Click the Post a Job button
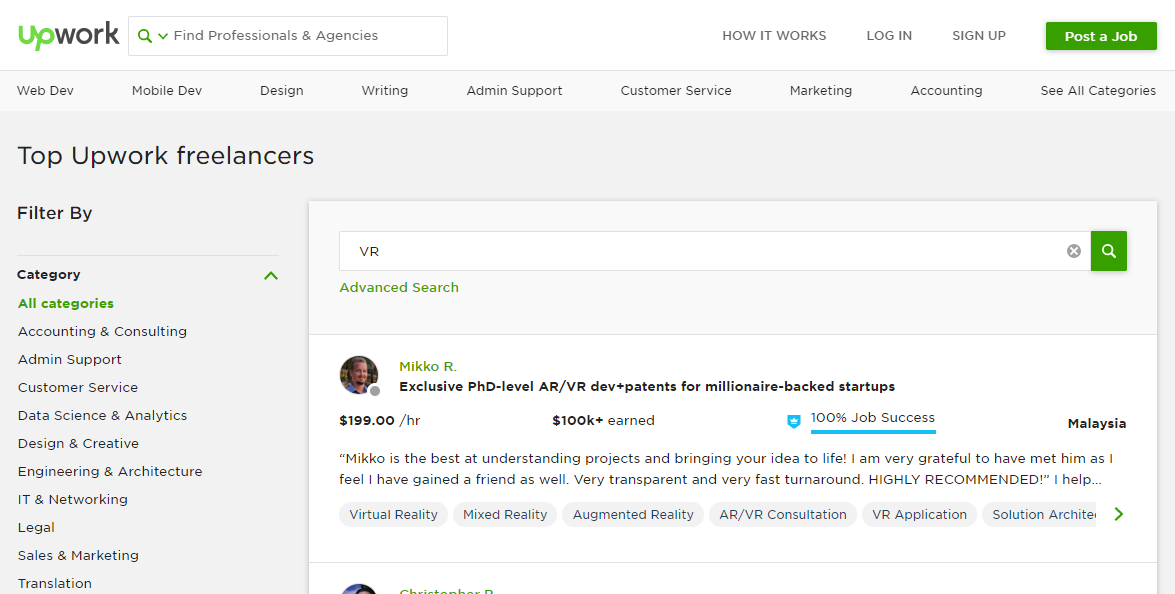 pos(1101,36)
